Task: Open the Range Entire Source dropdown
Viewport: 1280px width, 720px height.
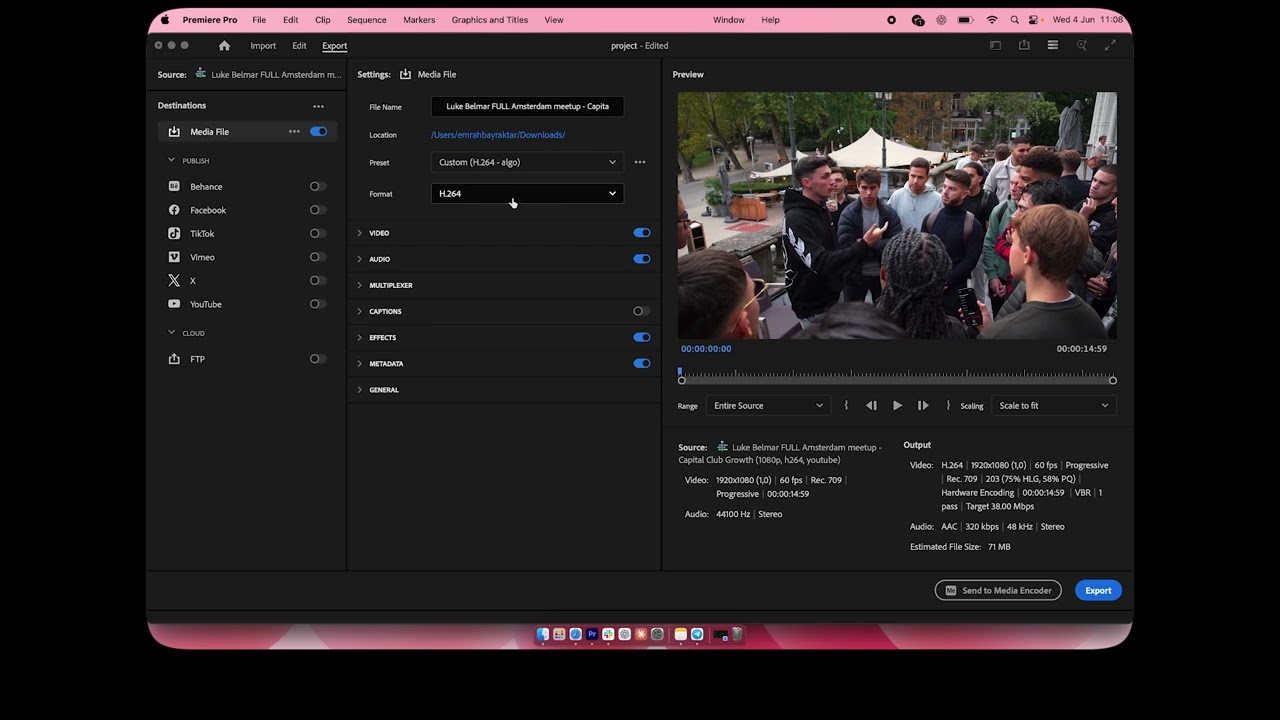Action: 767,406
